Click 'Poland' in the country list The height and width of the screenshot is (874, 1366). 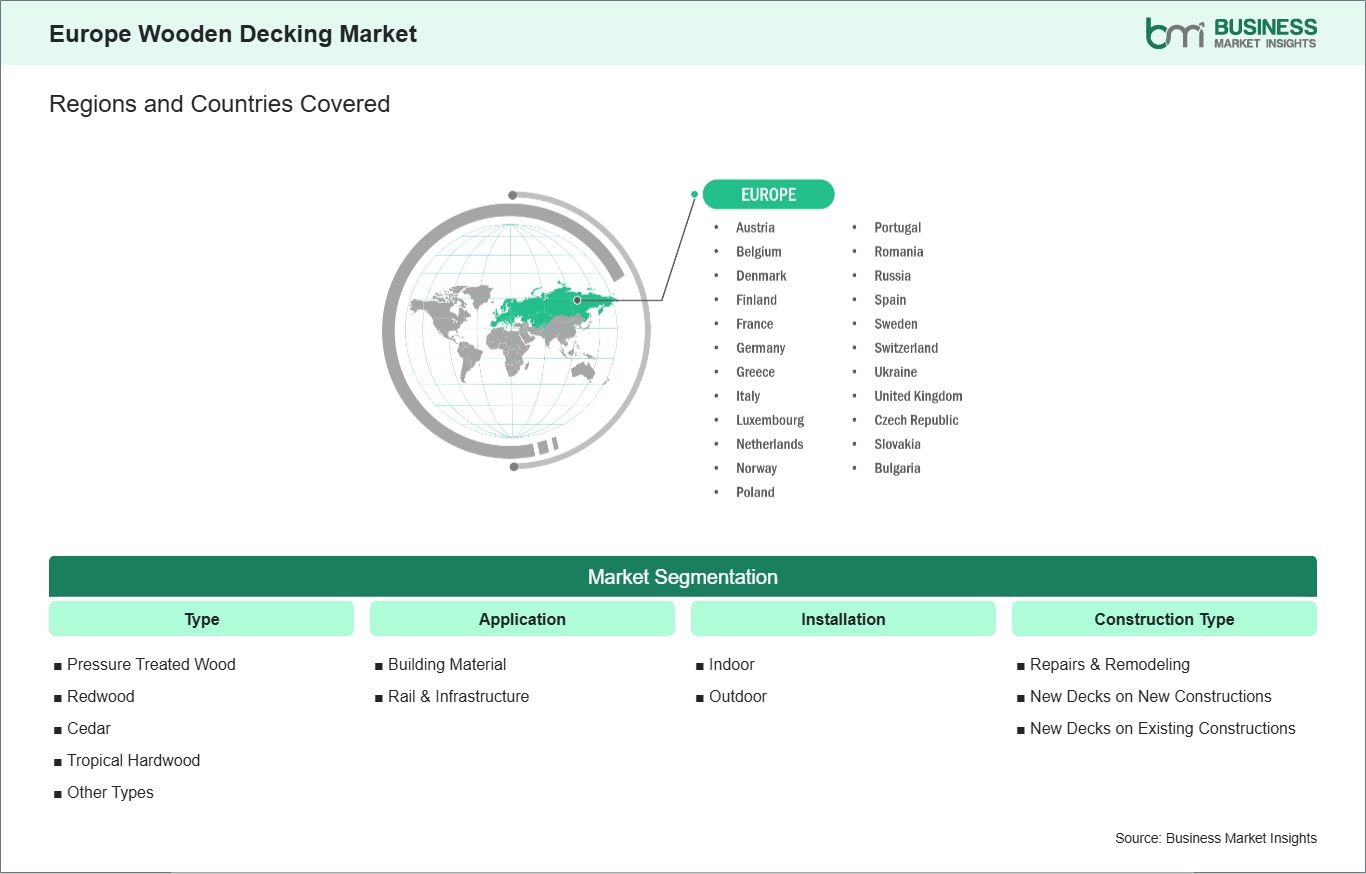755,492
